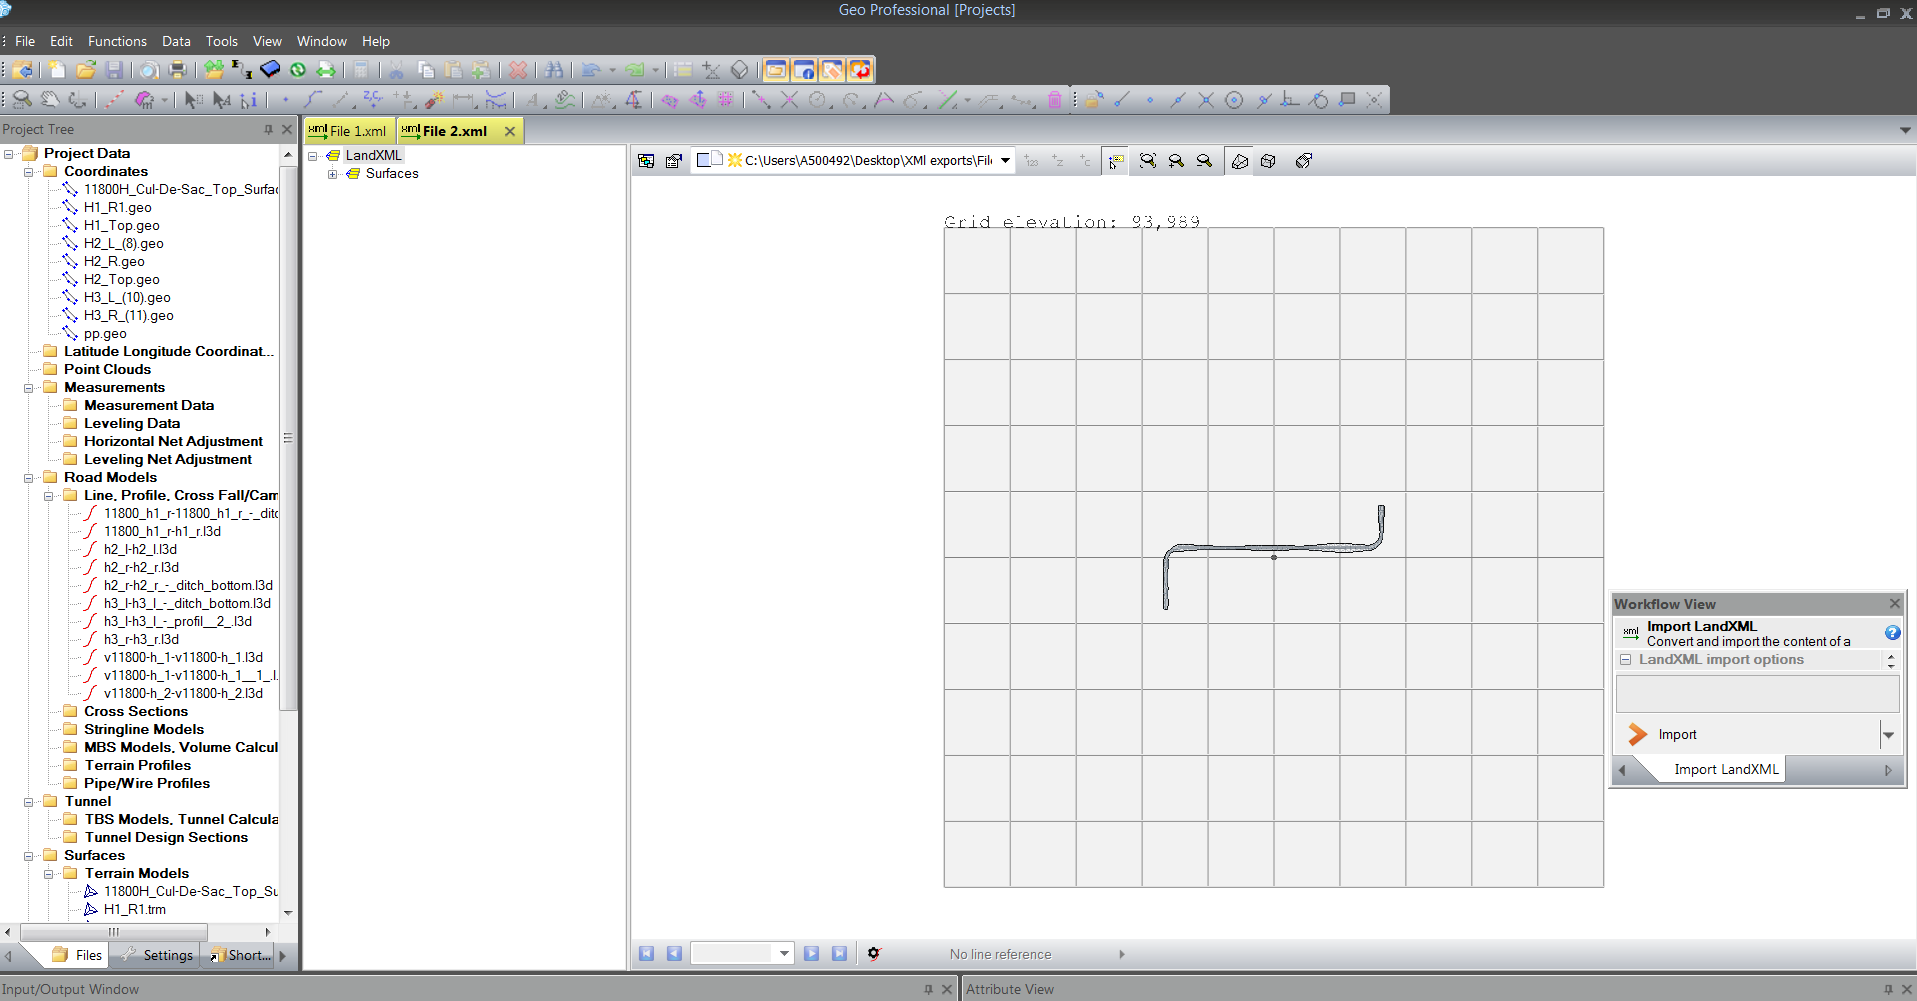Select the zoom-in magnifier tool in viewport toolbar
The height and width of the screenshot is (1001, 1917).
click(x=1175, y=161)
